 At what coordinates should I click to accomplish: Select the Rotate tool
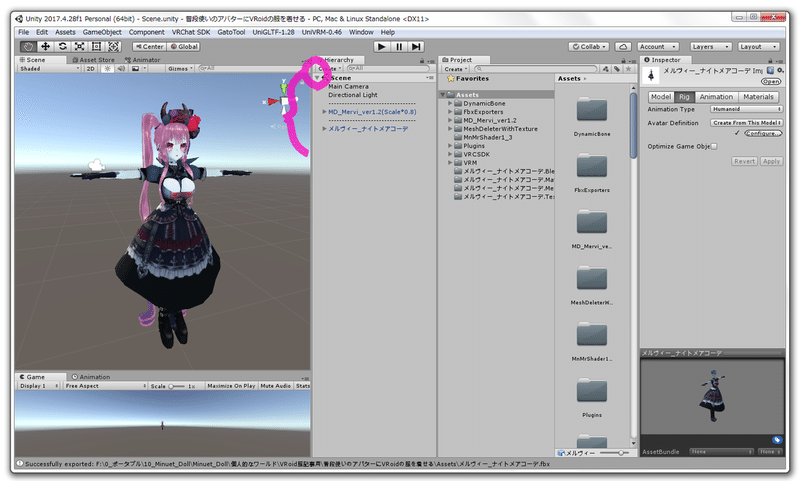point(62,46)
